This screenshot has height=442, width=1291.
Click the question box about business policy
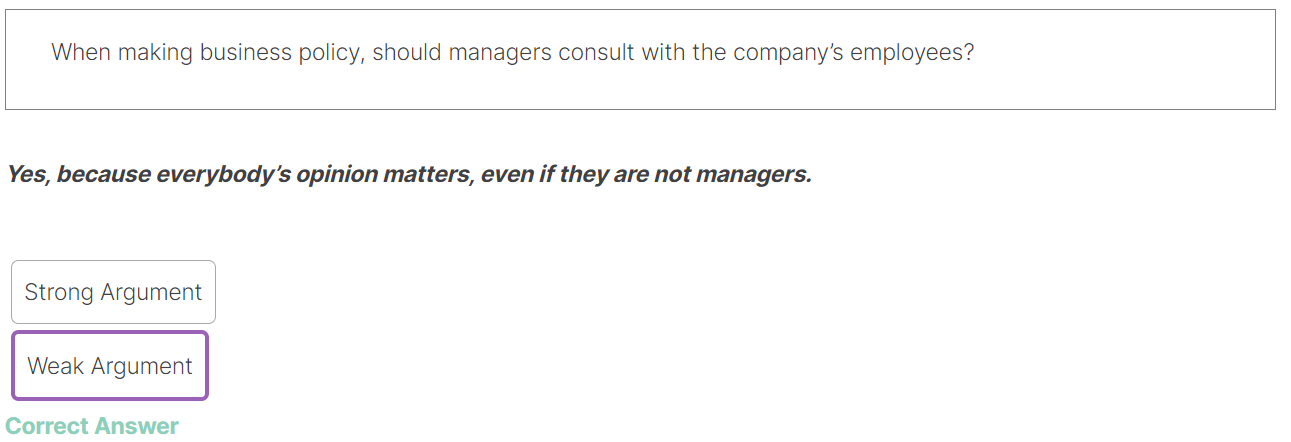(640, 59)
